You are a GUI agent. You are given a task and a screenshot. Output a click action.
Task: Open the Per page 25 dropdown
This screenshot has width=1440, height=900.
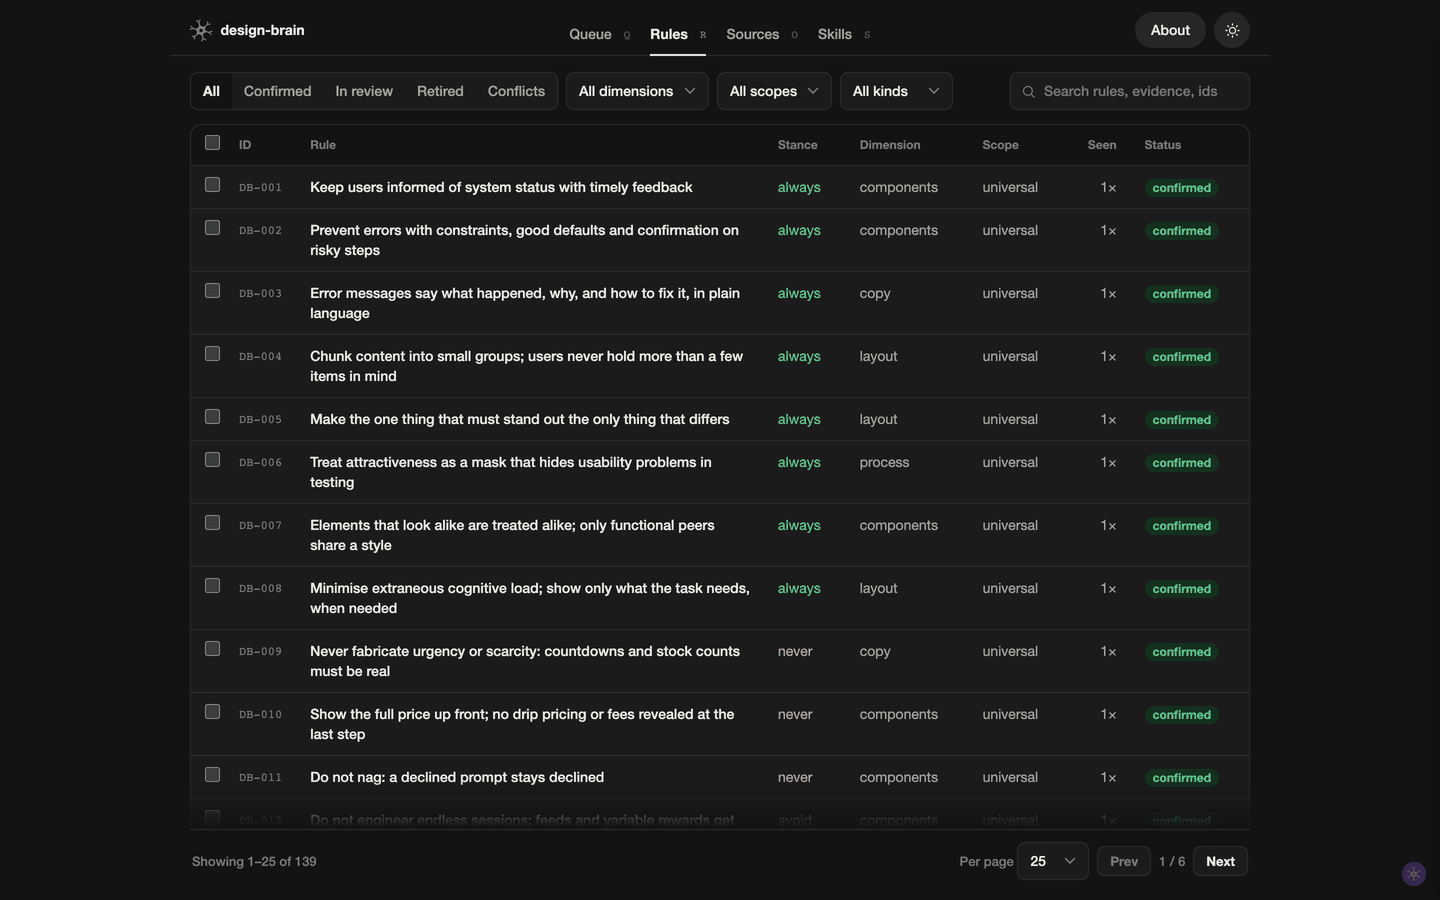1052,861
